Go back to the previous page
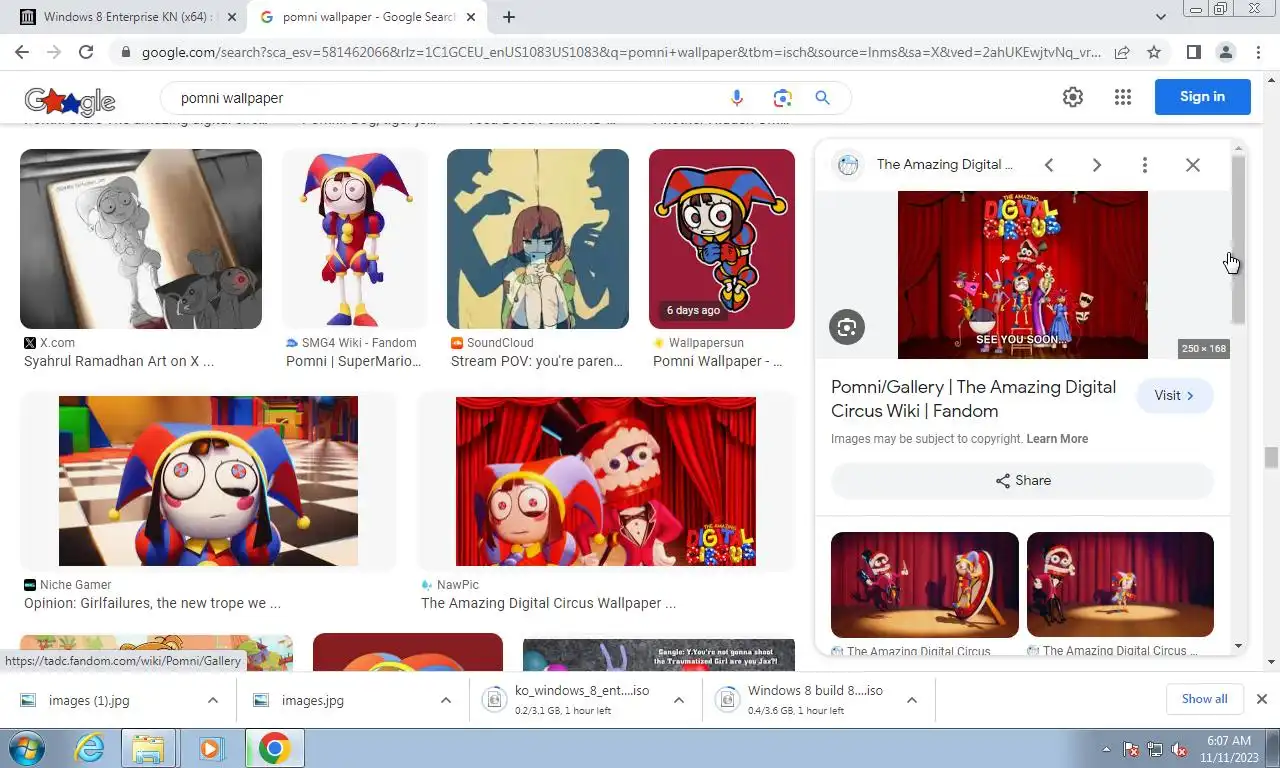 (22, 52)
